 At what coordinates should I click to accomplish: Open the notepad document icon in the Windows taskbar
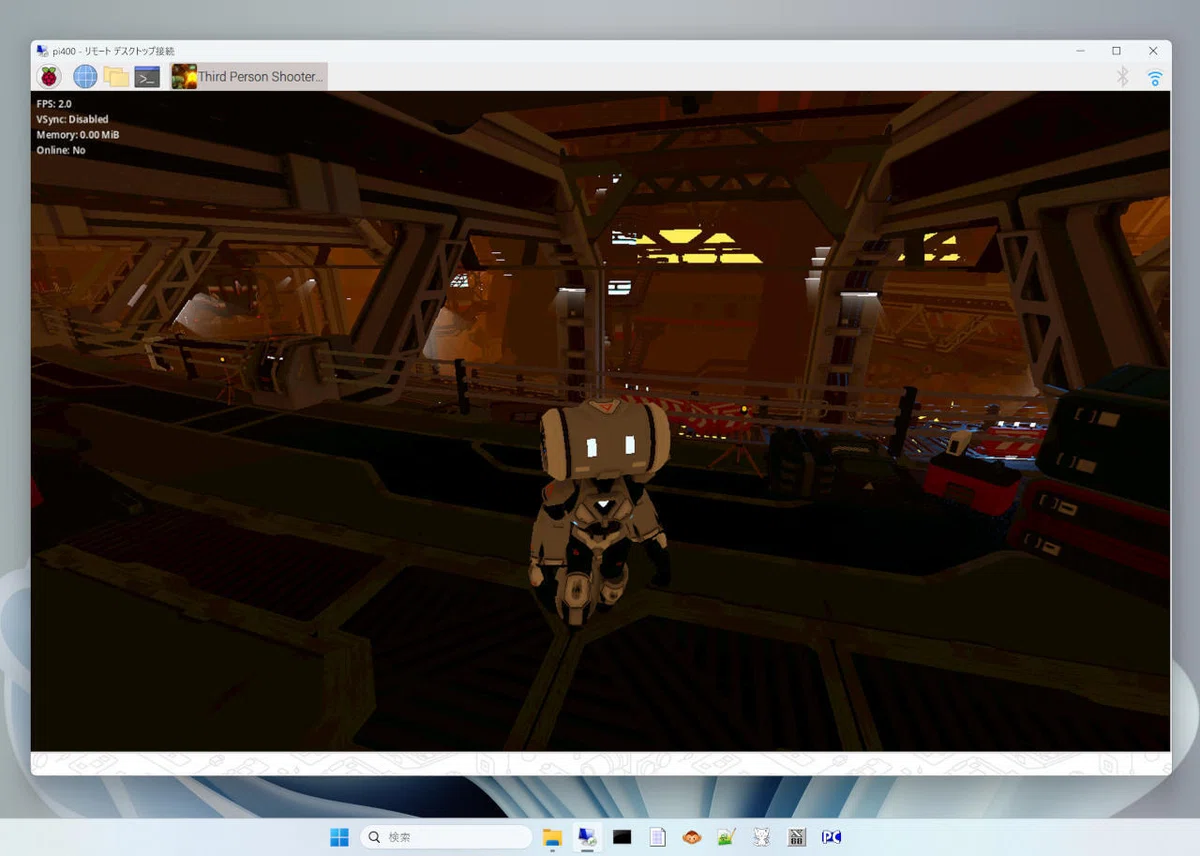(x=657, y=837)
